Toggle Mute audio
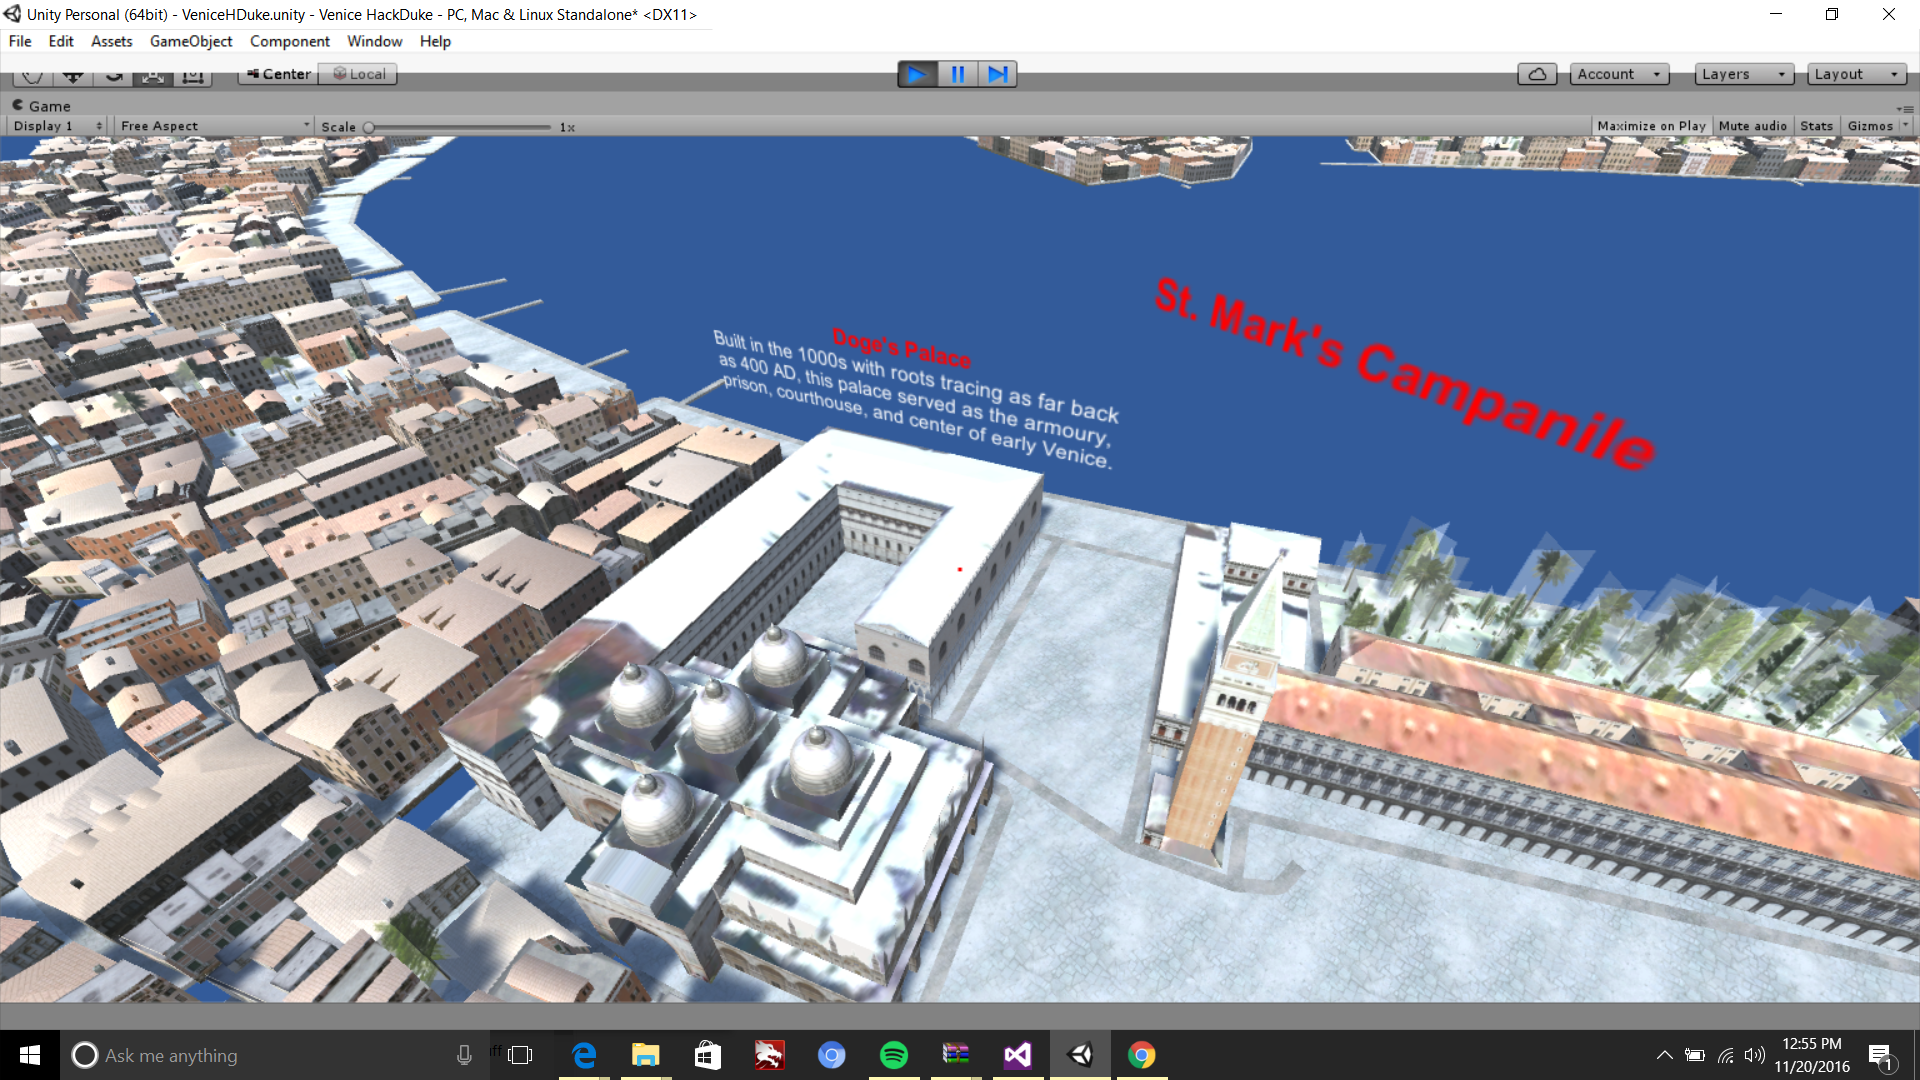This screenshot has width=1920, height=1080. tap(1752, 126)
